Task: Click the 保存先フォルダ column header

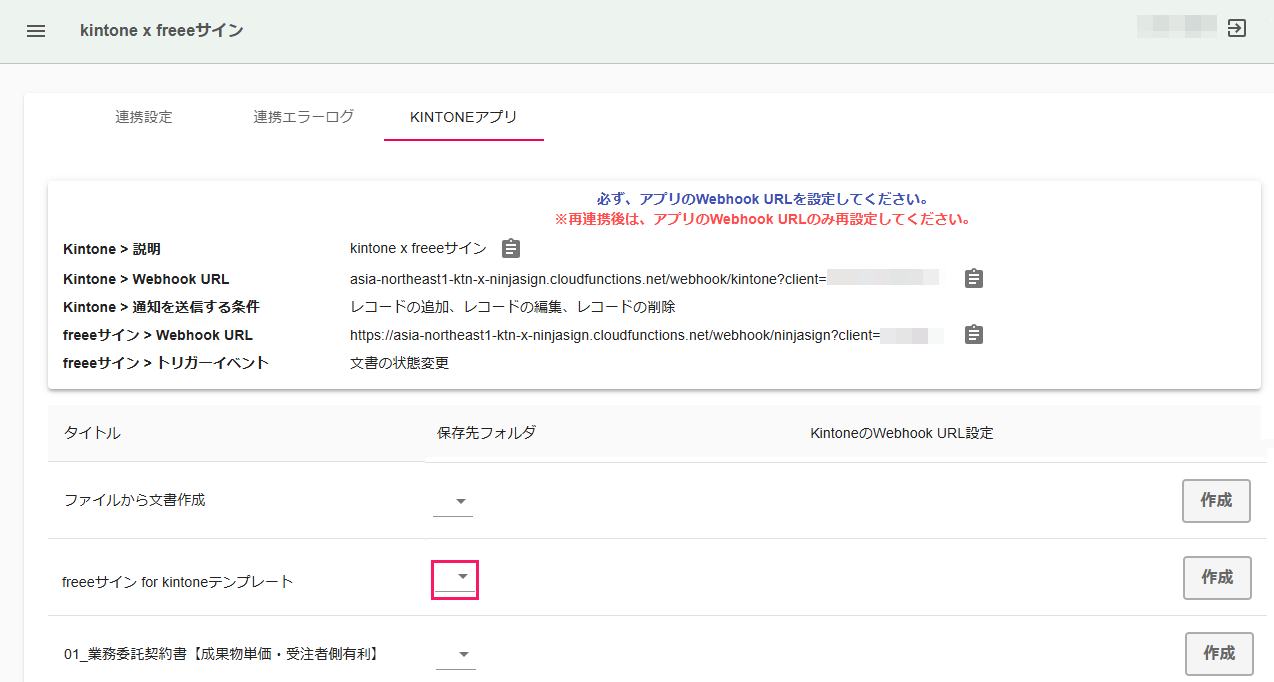Action: [486, 433]
